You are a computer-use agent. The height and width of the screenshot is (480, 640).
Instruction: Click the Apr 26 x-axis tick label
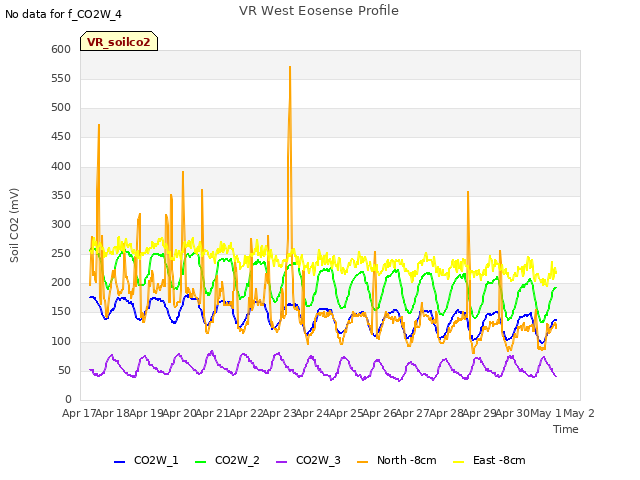coord(379,413)
